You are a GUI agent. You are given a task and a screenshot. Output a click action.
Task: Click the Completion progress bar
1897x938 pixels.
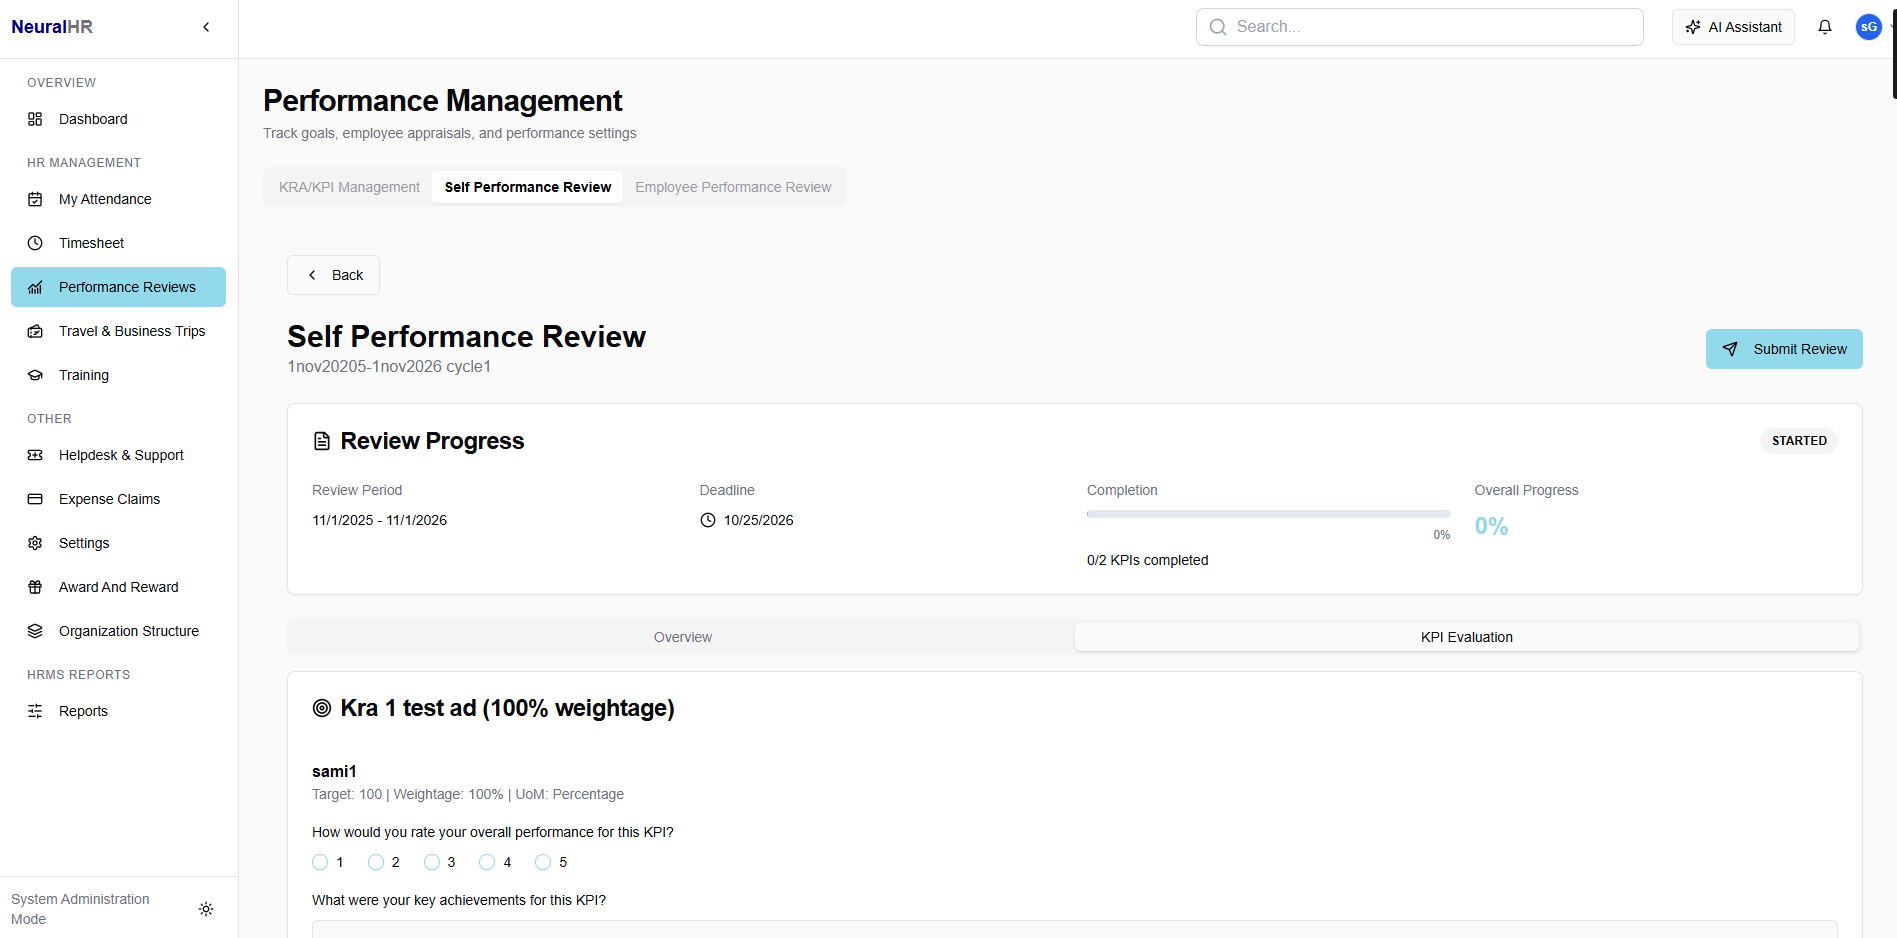point(1267,513)
